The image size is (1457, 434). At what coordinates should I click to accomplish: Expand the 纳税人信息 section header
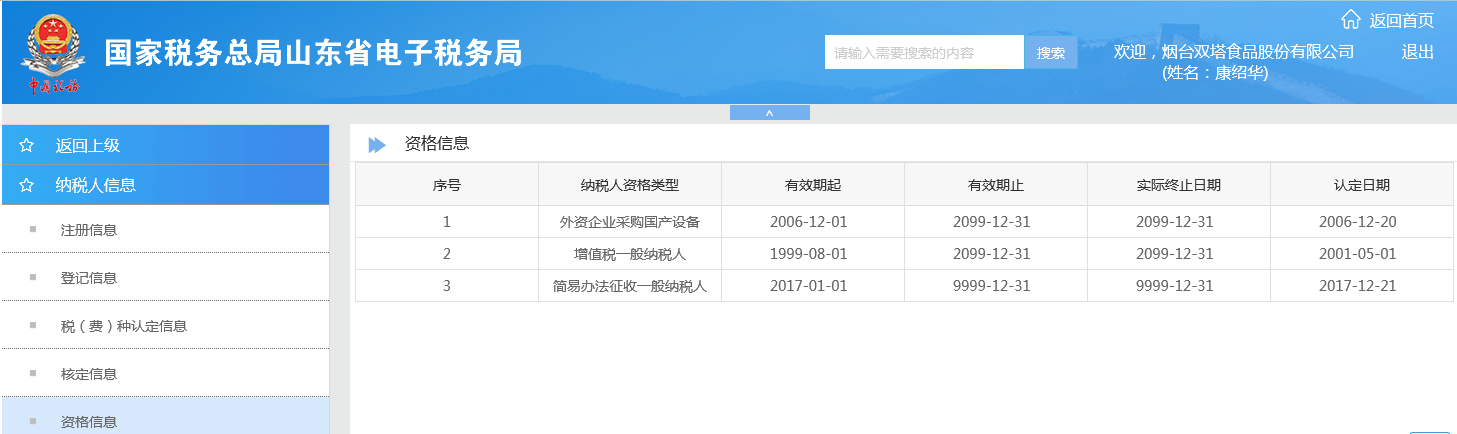(x=96, y=185)
